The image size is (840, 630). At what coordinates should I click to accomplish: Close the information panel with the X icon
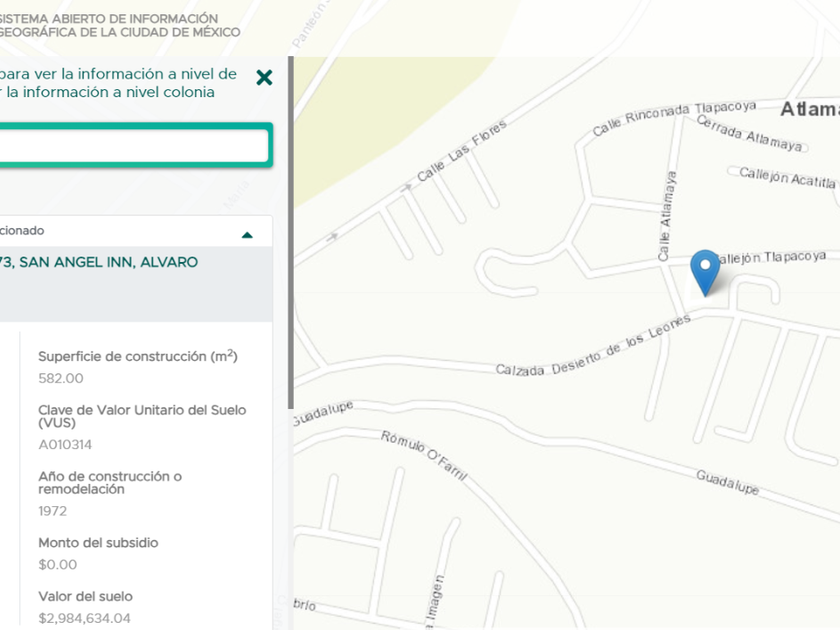pyautogui.click(x=264, y=78)
